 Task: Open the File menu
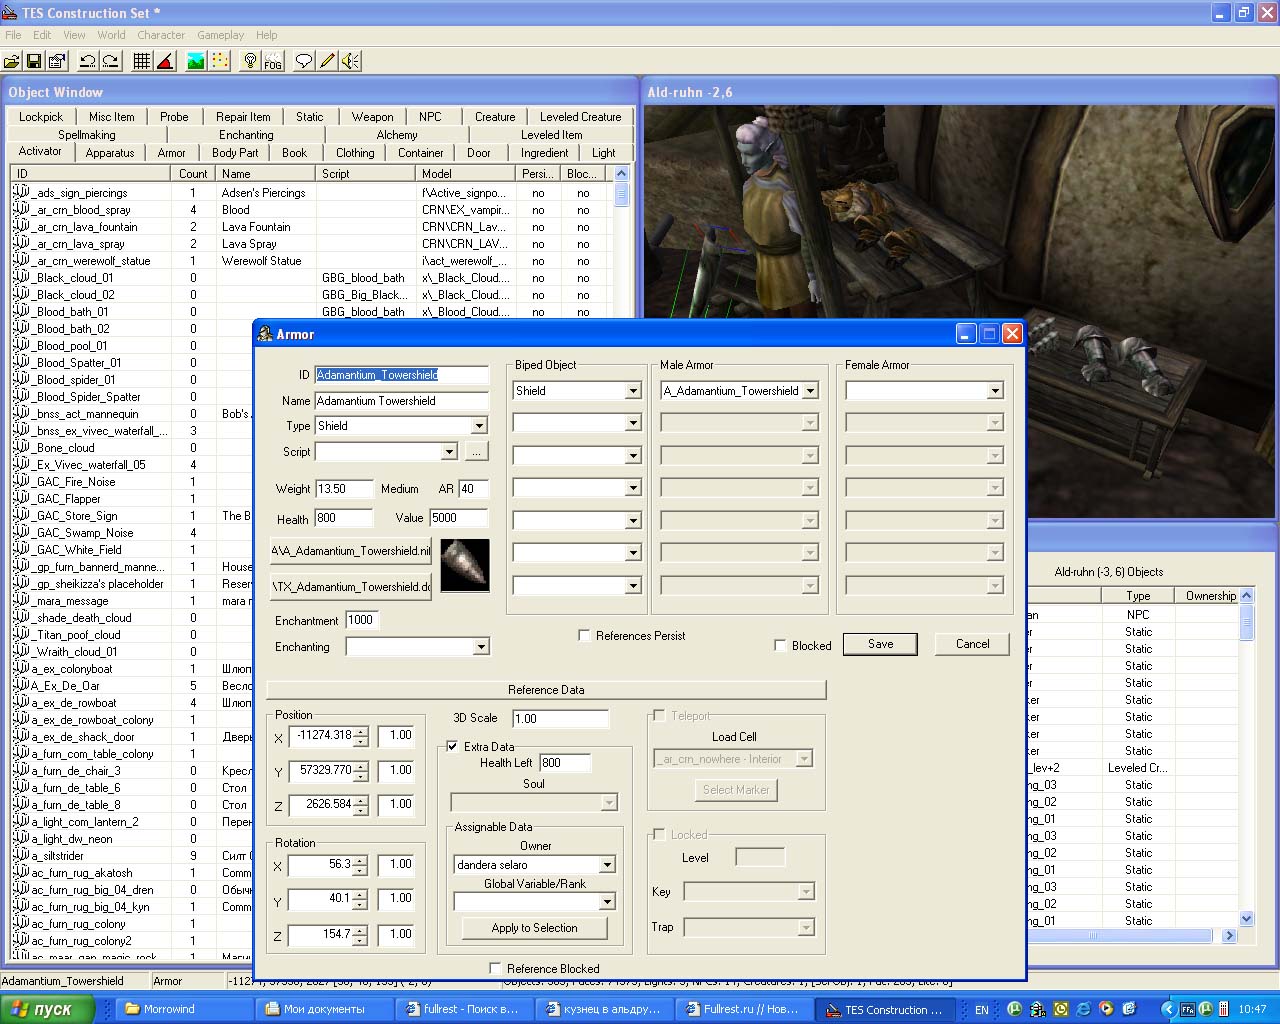13,35
